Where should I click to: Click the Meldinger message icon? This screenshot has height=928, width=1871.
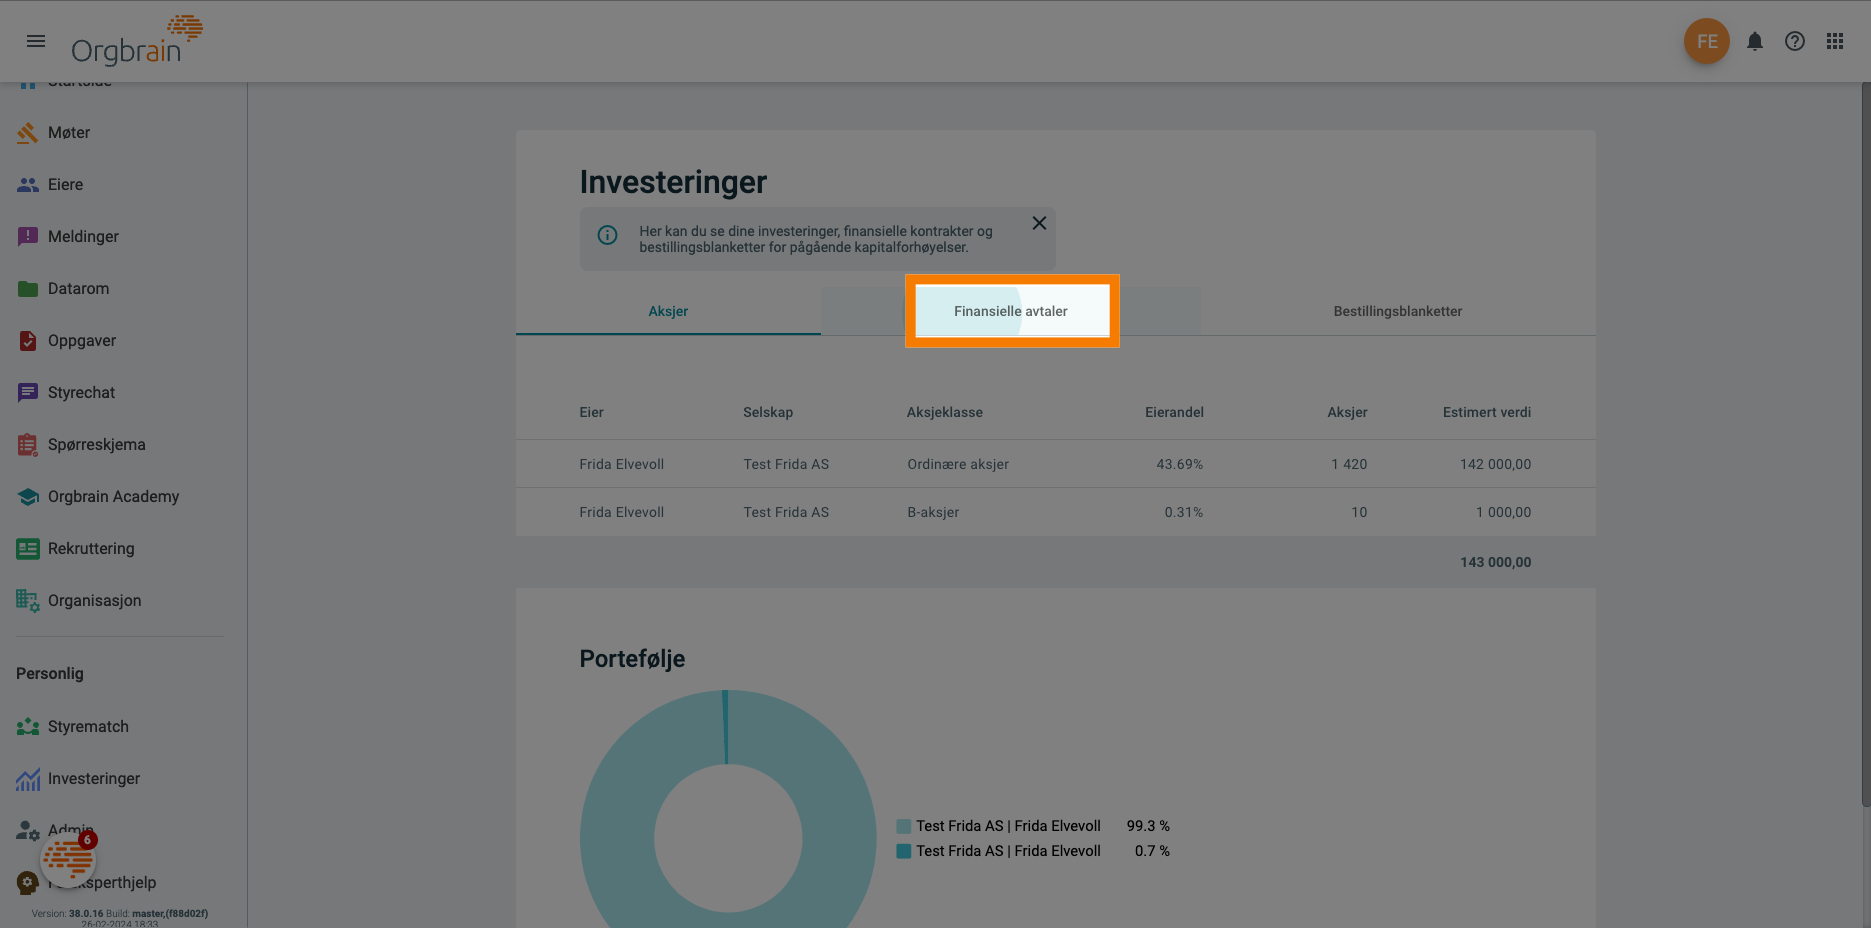tap(28, 236)
